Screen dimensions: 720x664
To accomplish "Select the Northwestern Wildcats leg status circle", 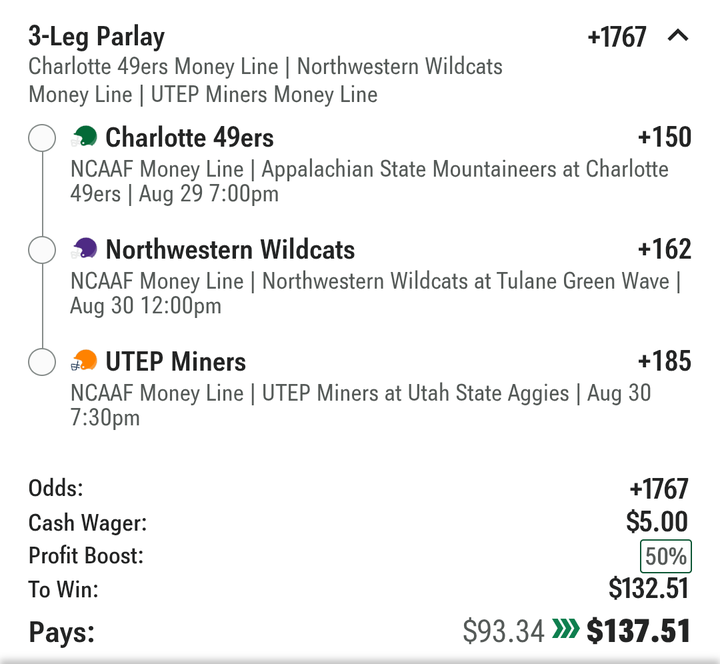I will click(42, 250).
